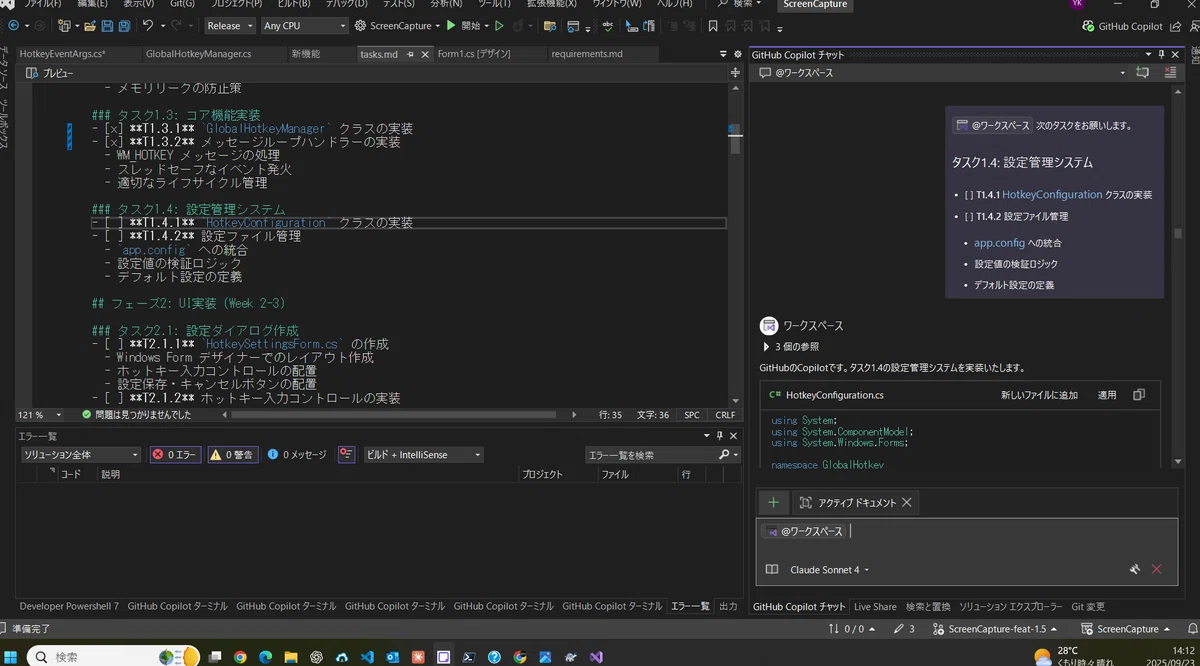Click 新しいファイルに追加 button
Image resolution: width=1200 pixels, height=666 pixels.
pyautogui.click(x=1039, y=395)
